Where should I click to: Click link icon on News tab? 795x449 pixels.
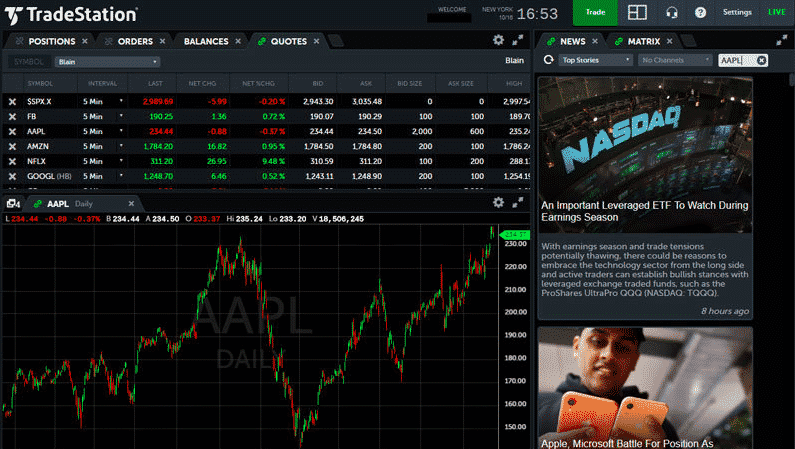click(551, 42)
